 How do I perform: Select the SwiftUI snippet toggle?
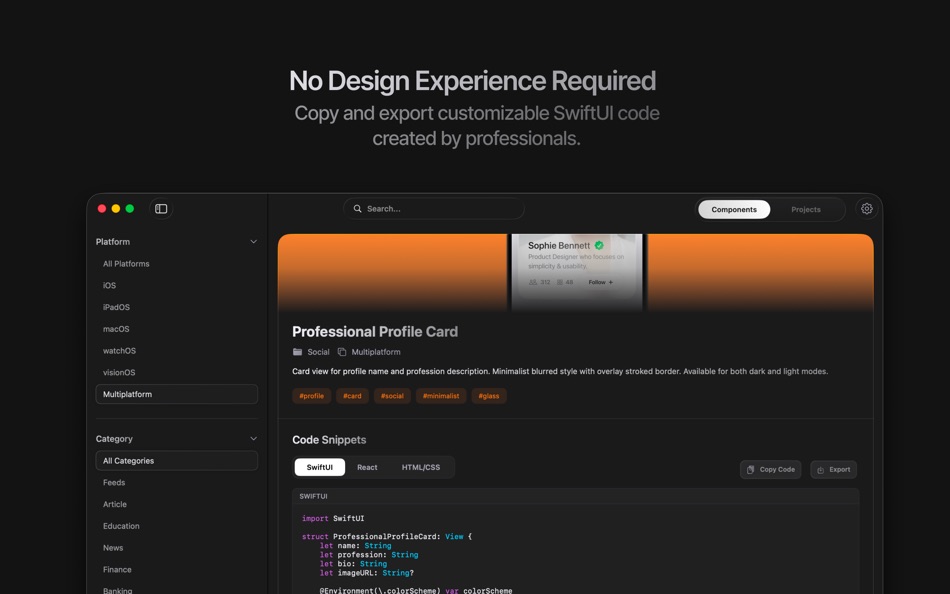(x=319, y=467)
